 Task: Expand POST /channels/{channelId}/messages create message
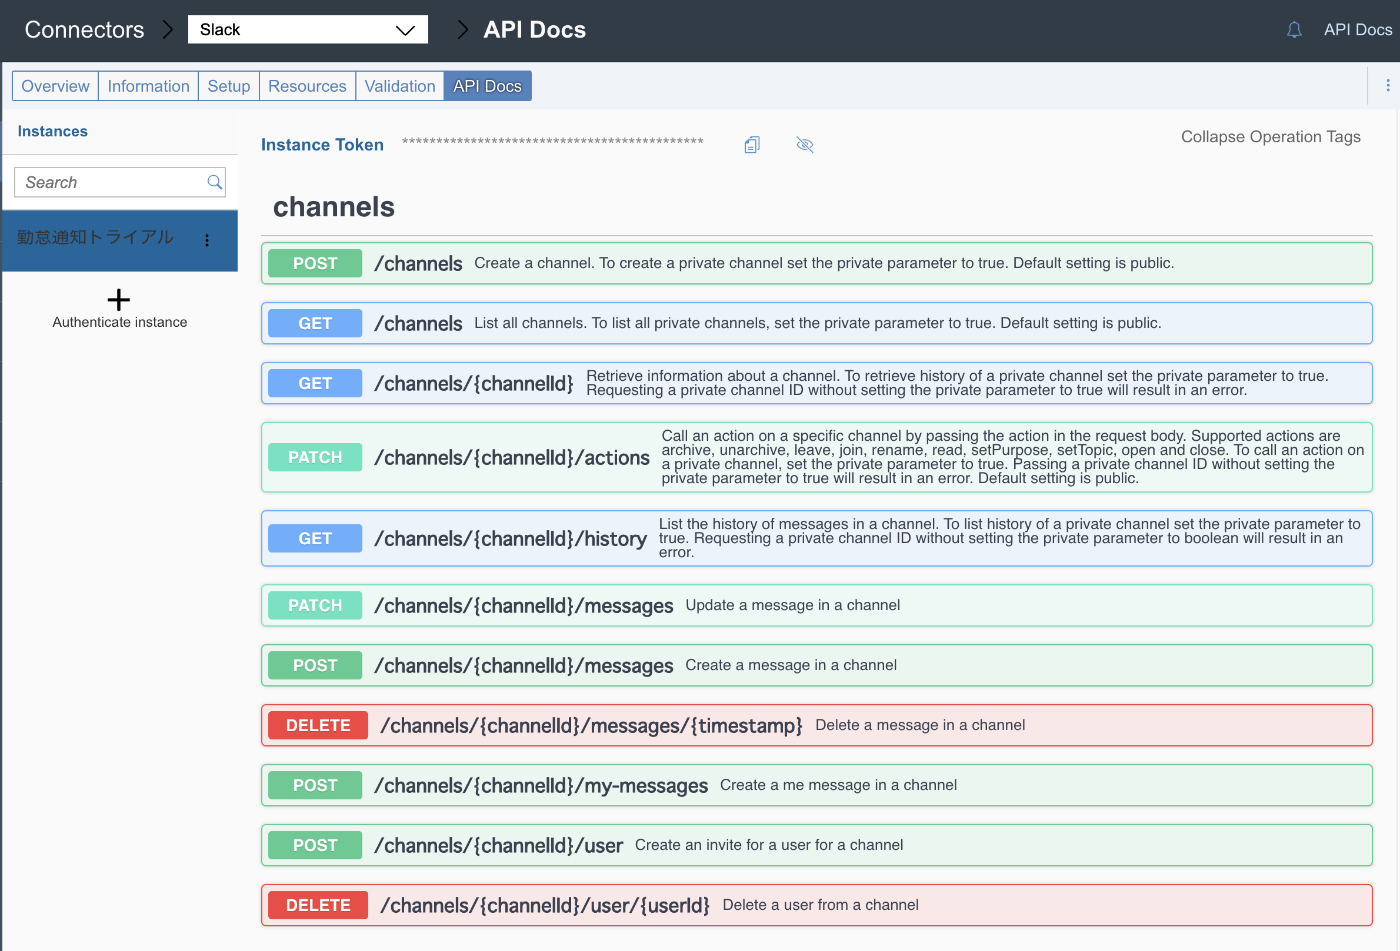816,665
